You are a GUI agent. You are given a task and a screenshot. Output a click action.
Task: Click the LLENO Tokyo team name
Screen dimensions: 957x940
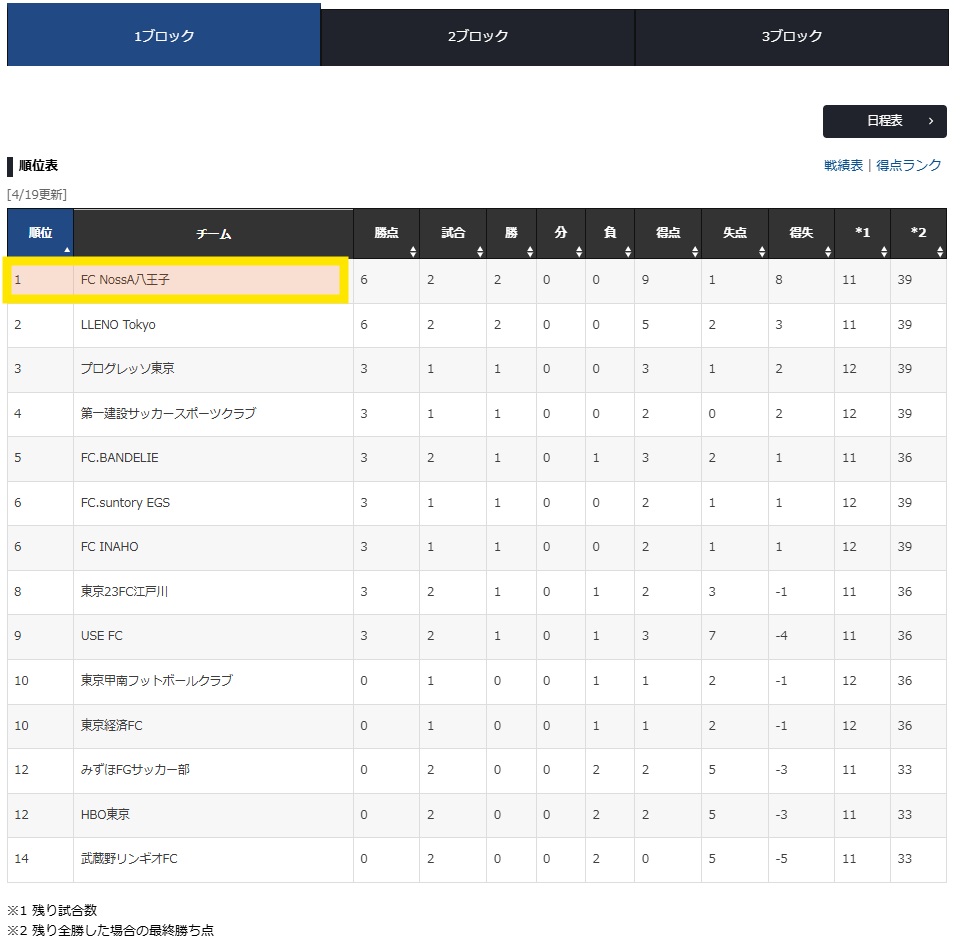coord(118,325)
